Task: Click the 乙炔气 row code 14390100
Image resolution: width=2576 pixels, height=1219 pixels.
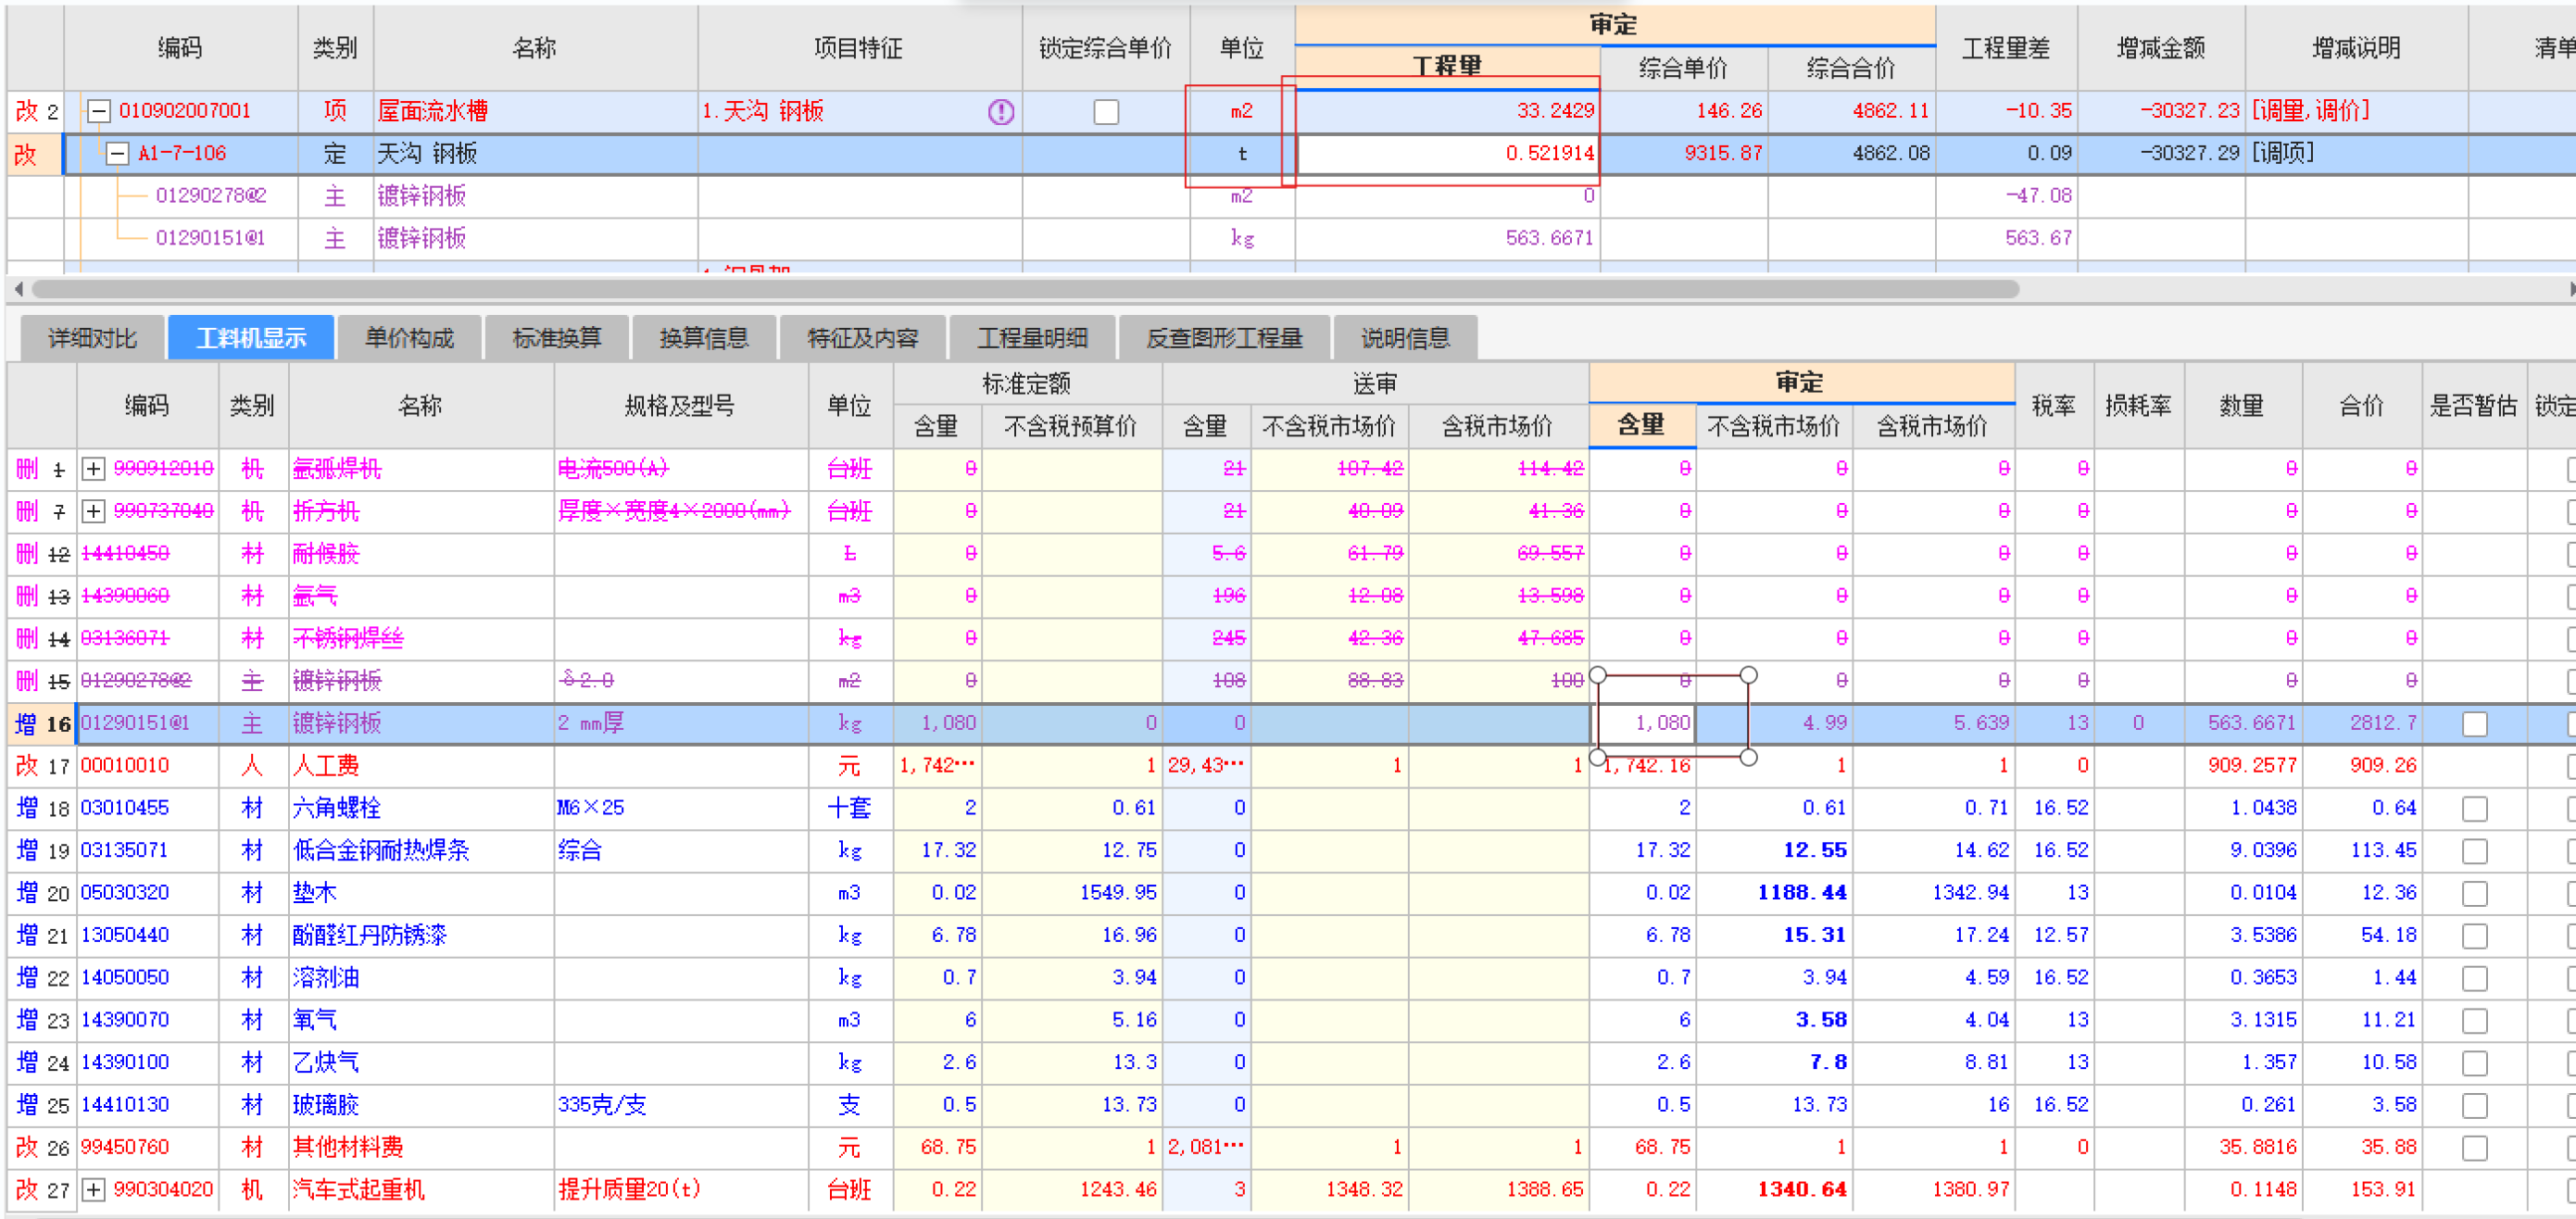Action: point(125,1062)
